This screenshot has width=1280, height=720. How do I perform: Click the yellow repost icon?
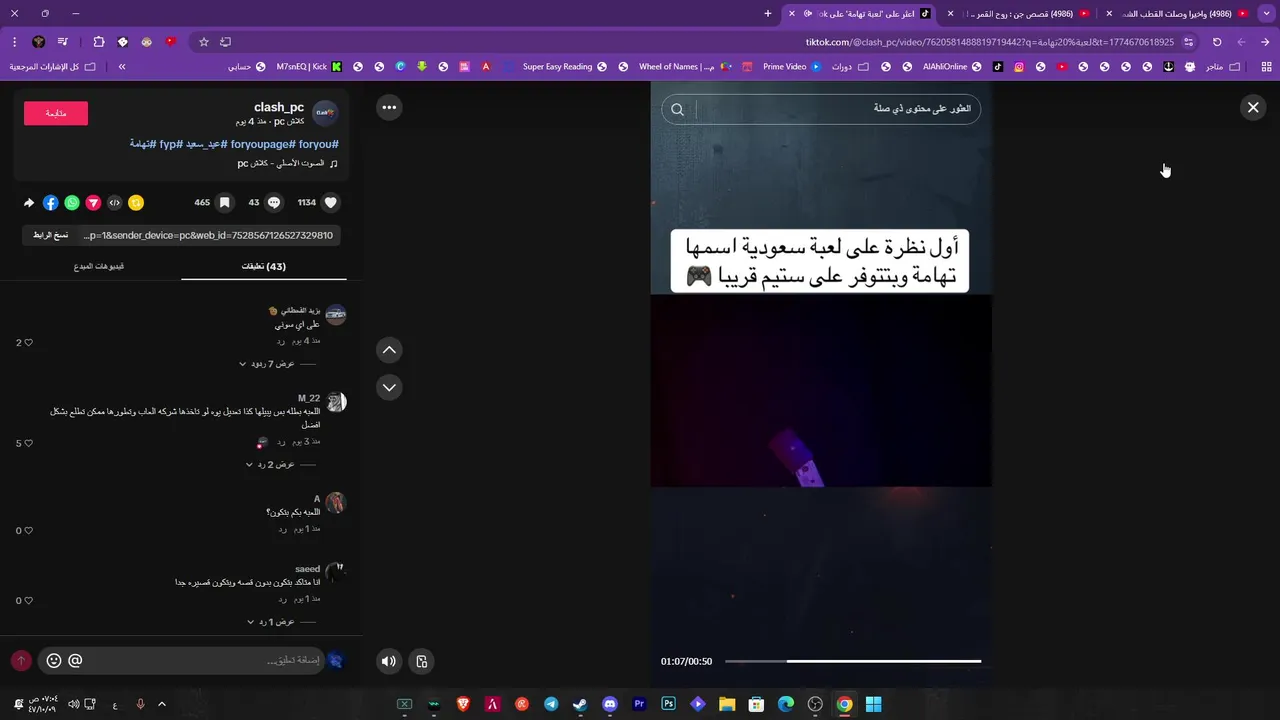pos(136,202)
